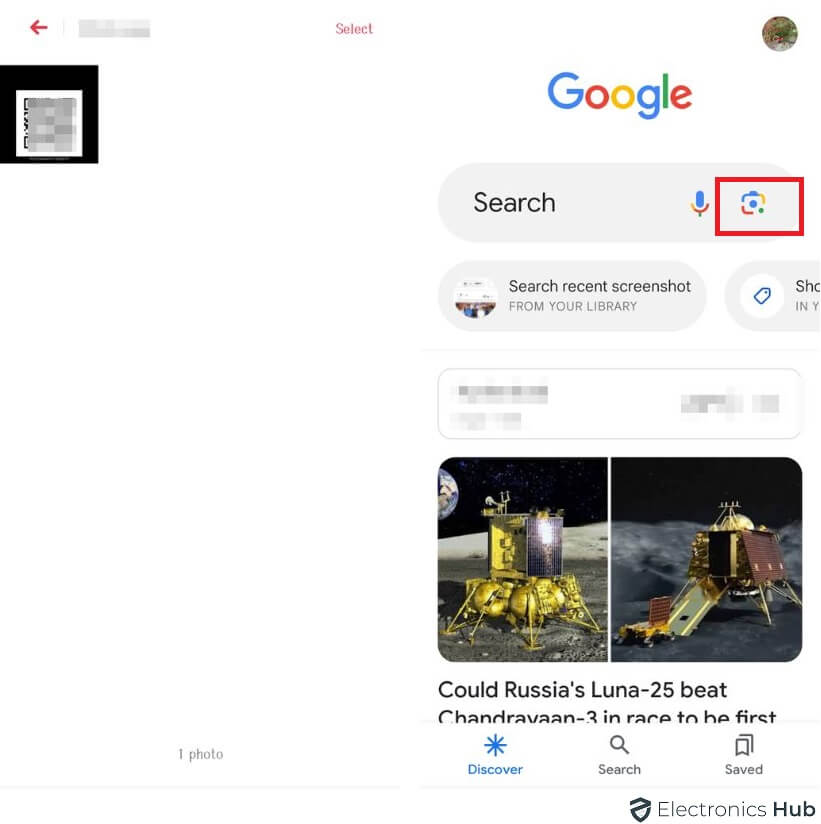Viewport: 821px width, 824px height.
Task: Tap the Saved bookmarks icon
Action: pos(744,745)
